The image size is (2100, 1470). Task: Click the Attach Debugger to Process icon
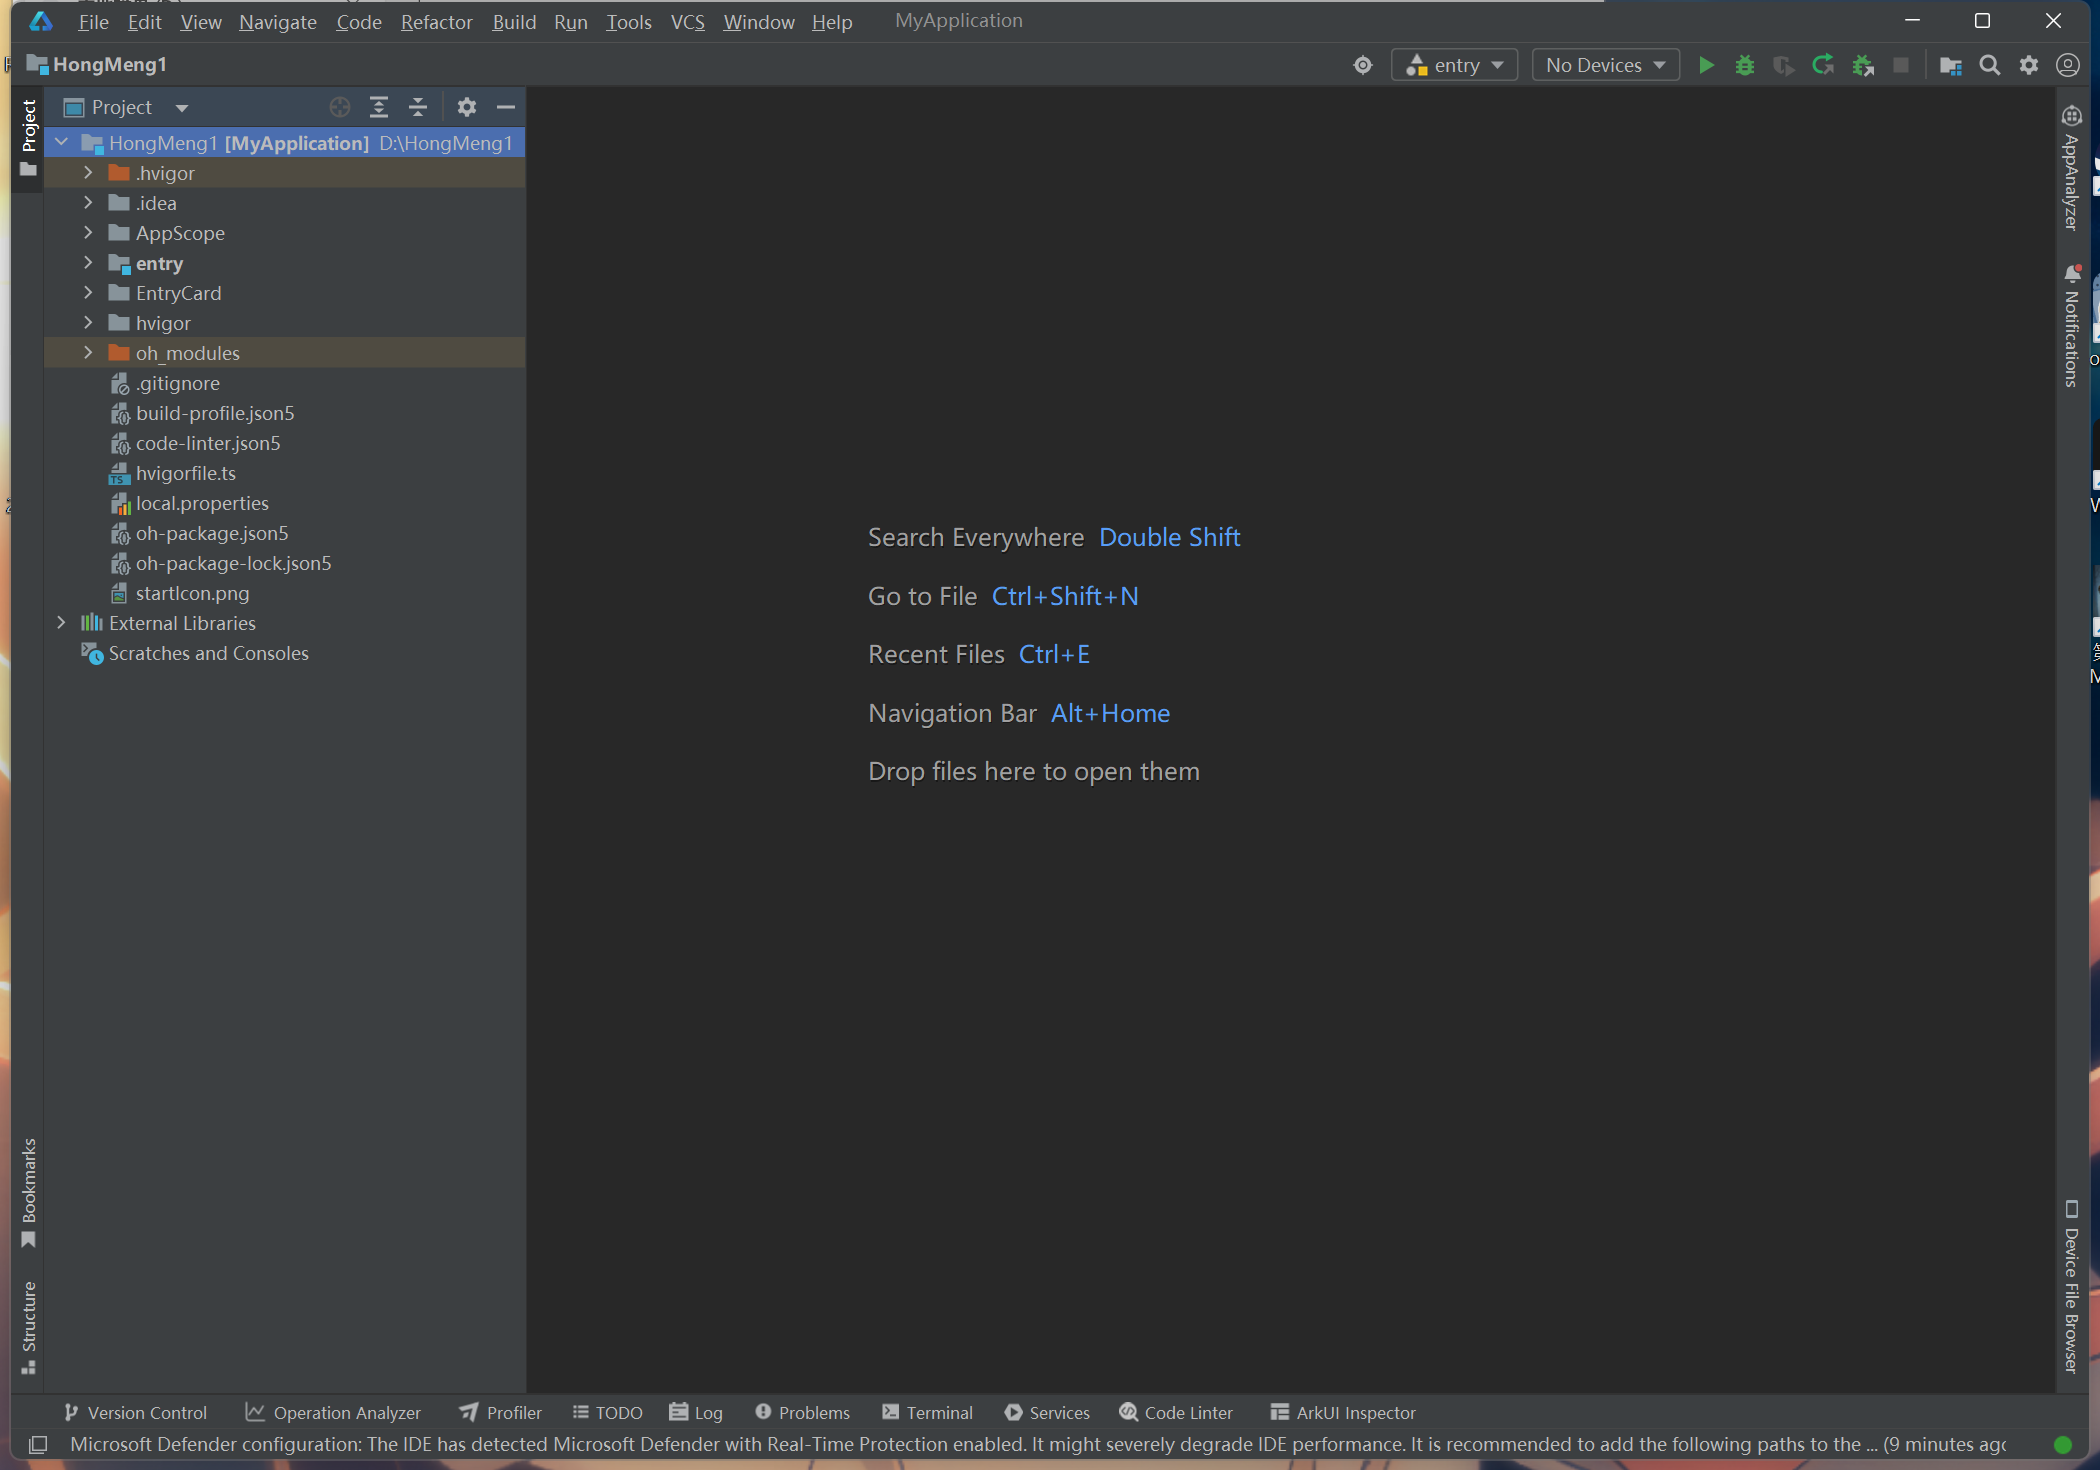(1862, 65)
